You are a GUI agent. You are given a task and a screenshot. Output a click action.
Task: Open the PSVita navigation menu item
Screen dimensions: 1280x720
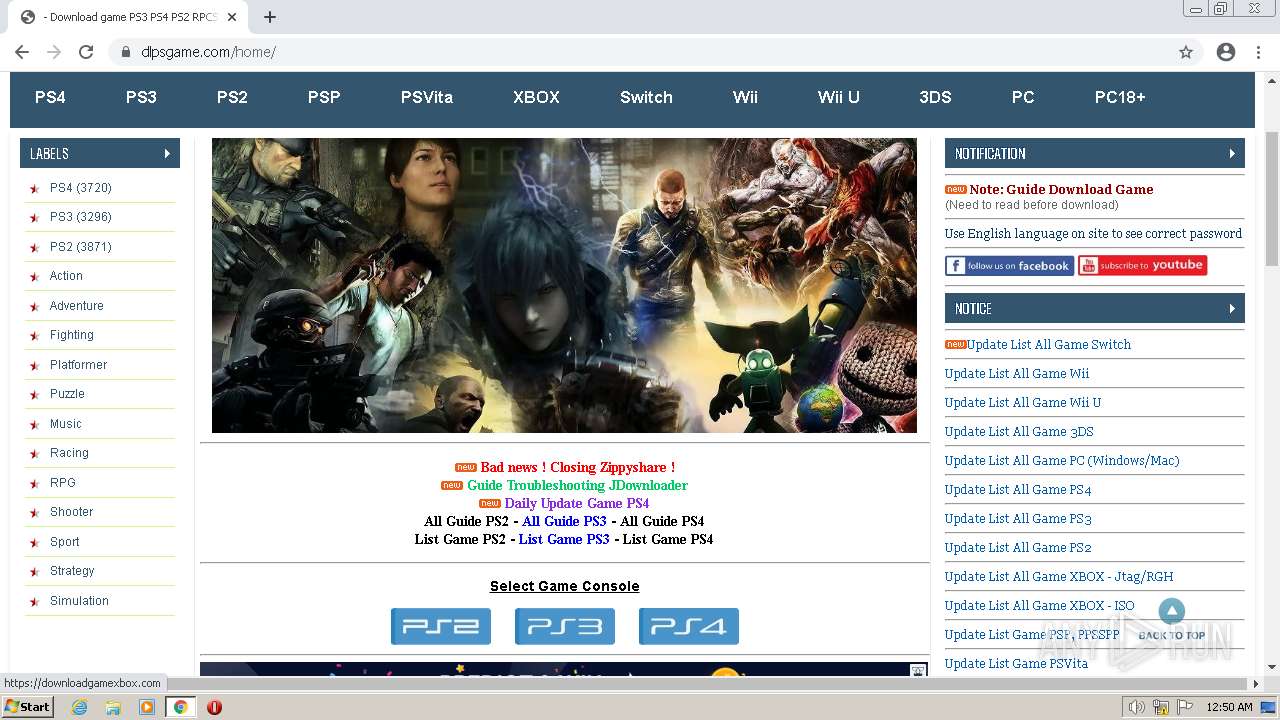click(427, 97)
